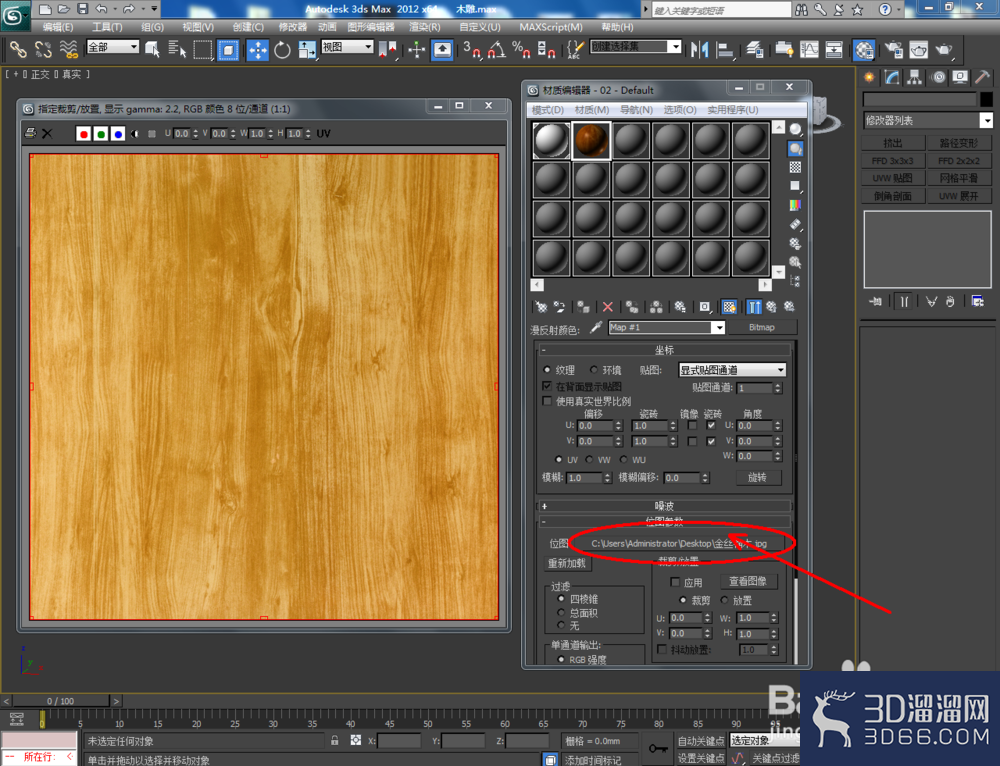Toggle the Percent Snap icon
1000x766 pixels.
click(x=521, y=49)
